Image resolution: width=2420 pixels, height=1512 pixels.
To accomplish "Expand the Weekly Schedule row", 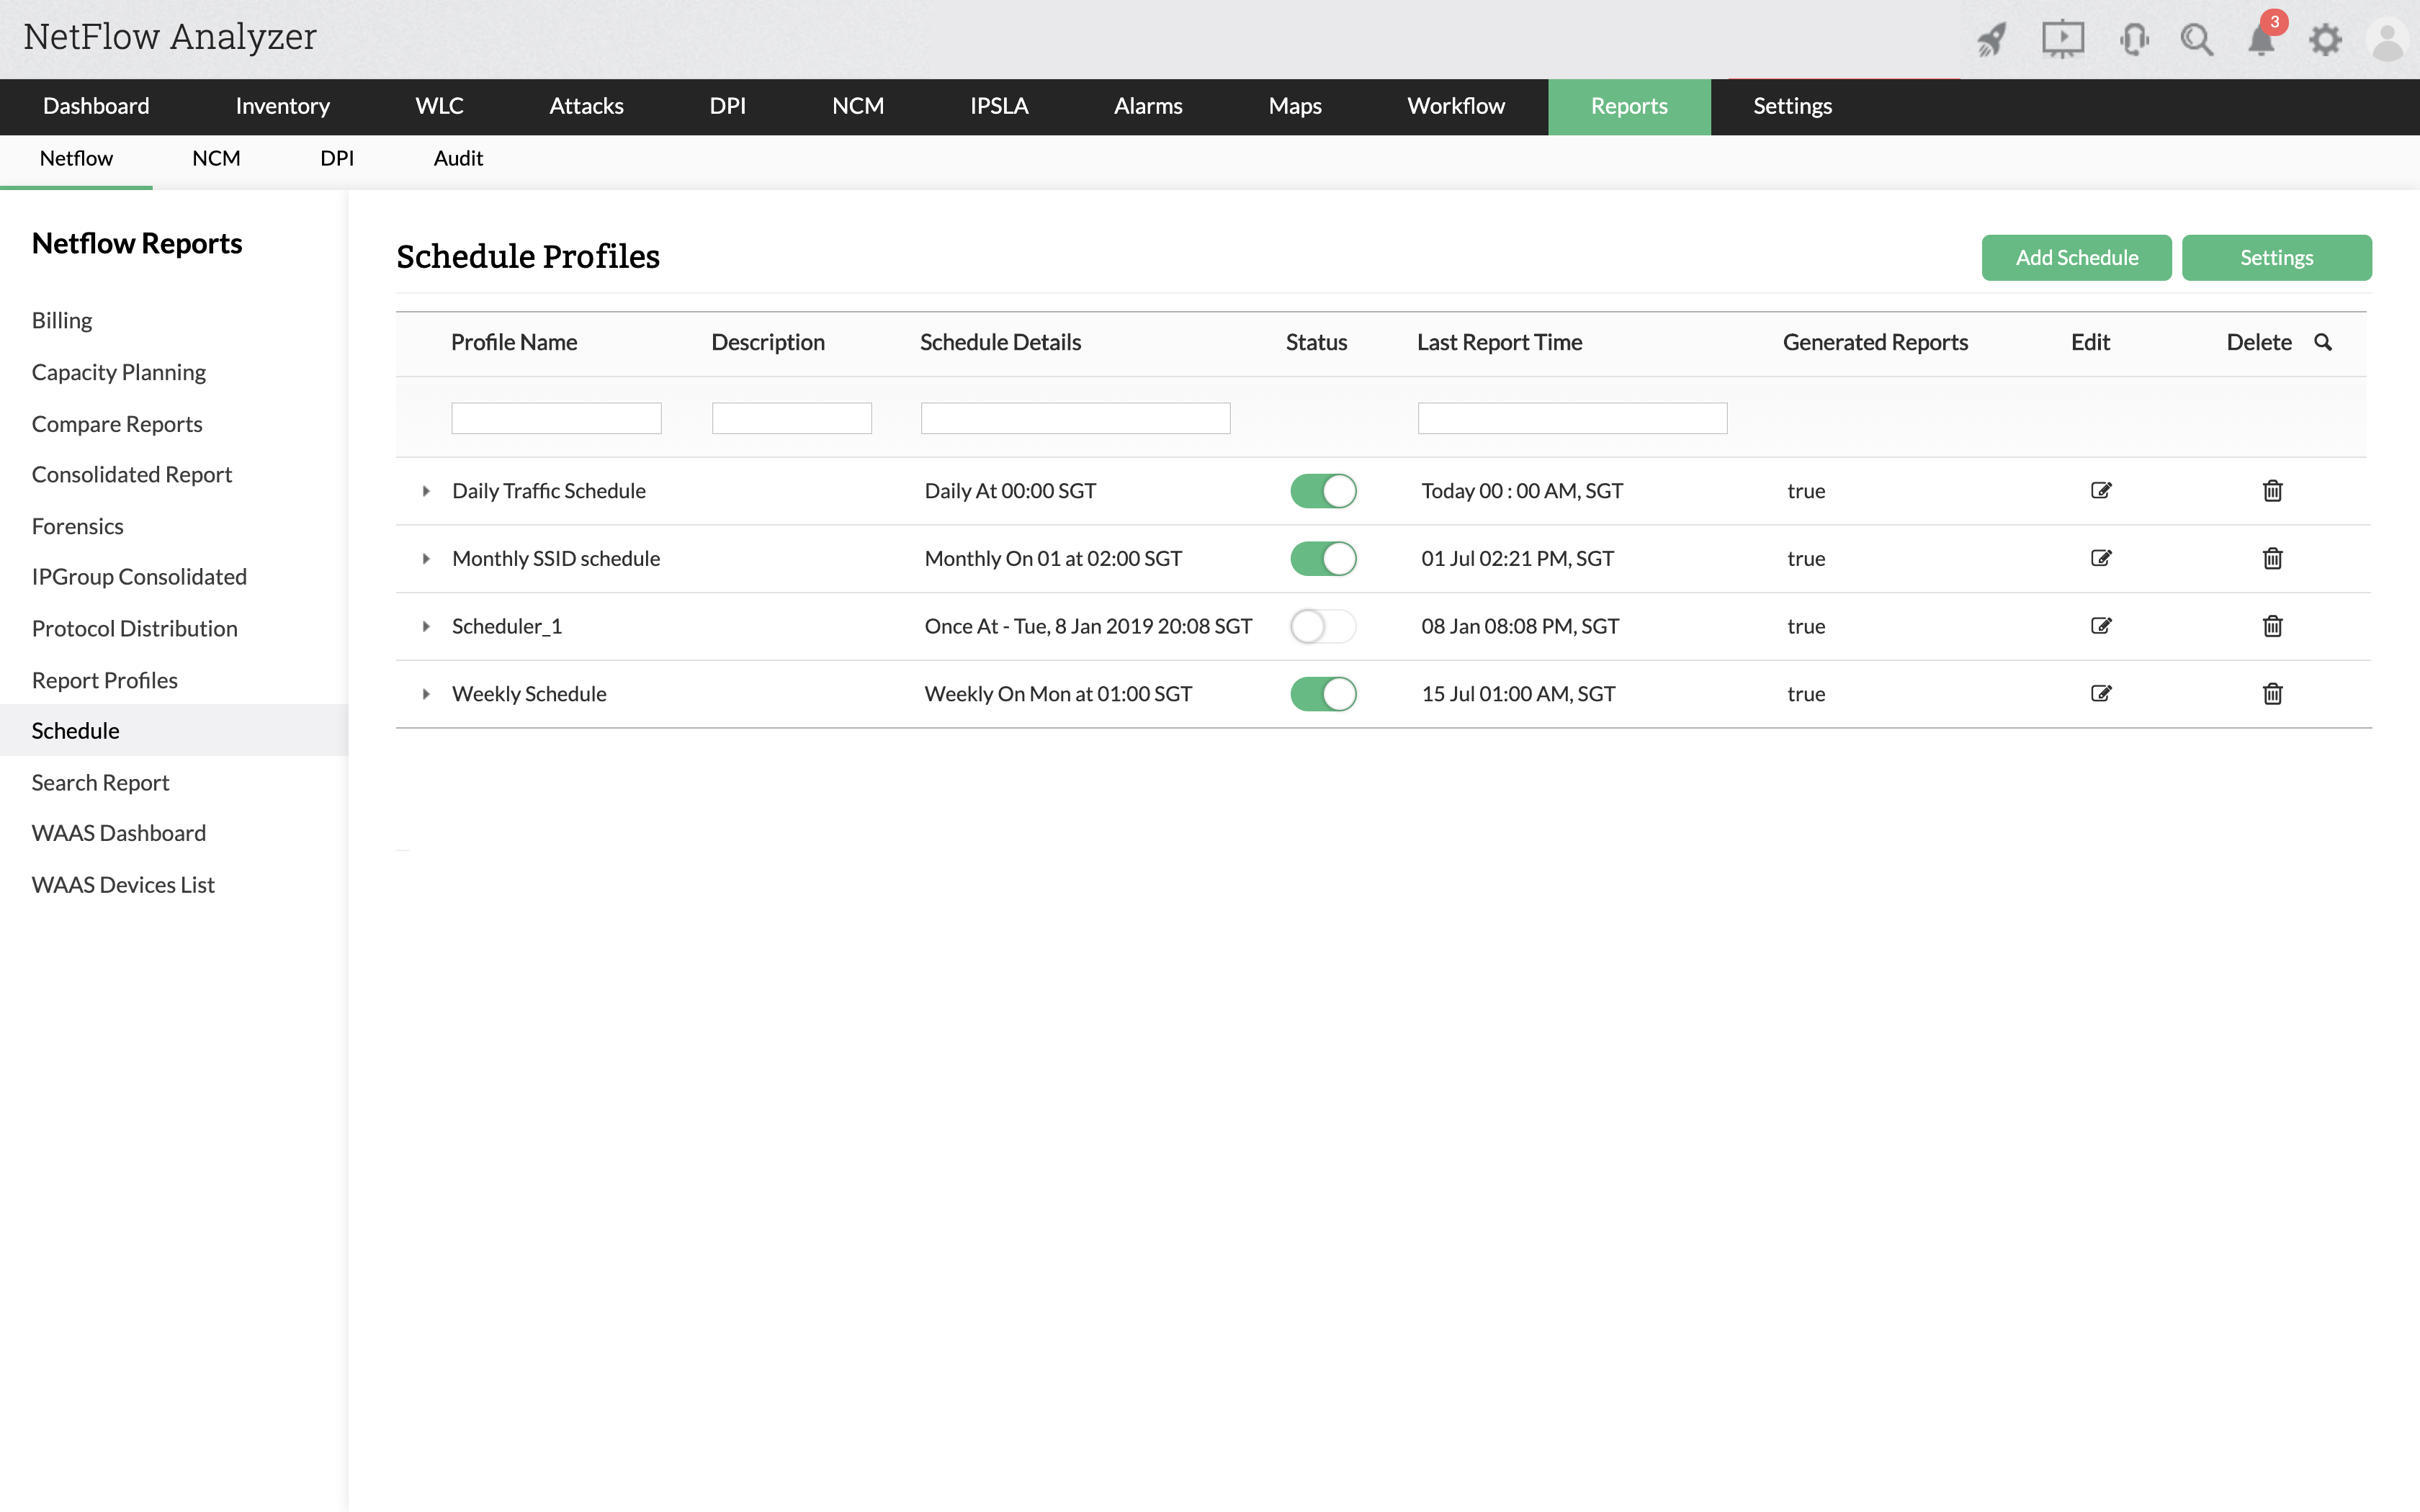I will pyautogui.click(x=426, y=694).
